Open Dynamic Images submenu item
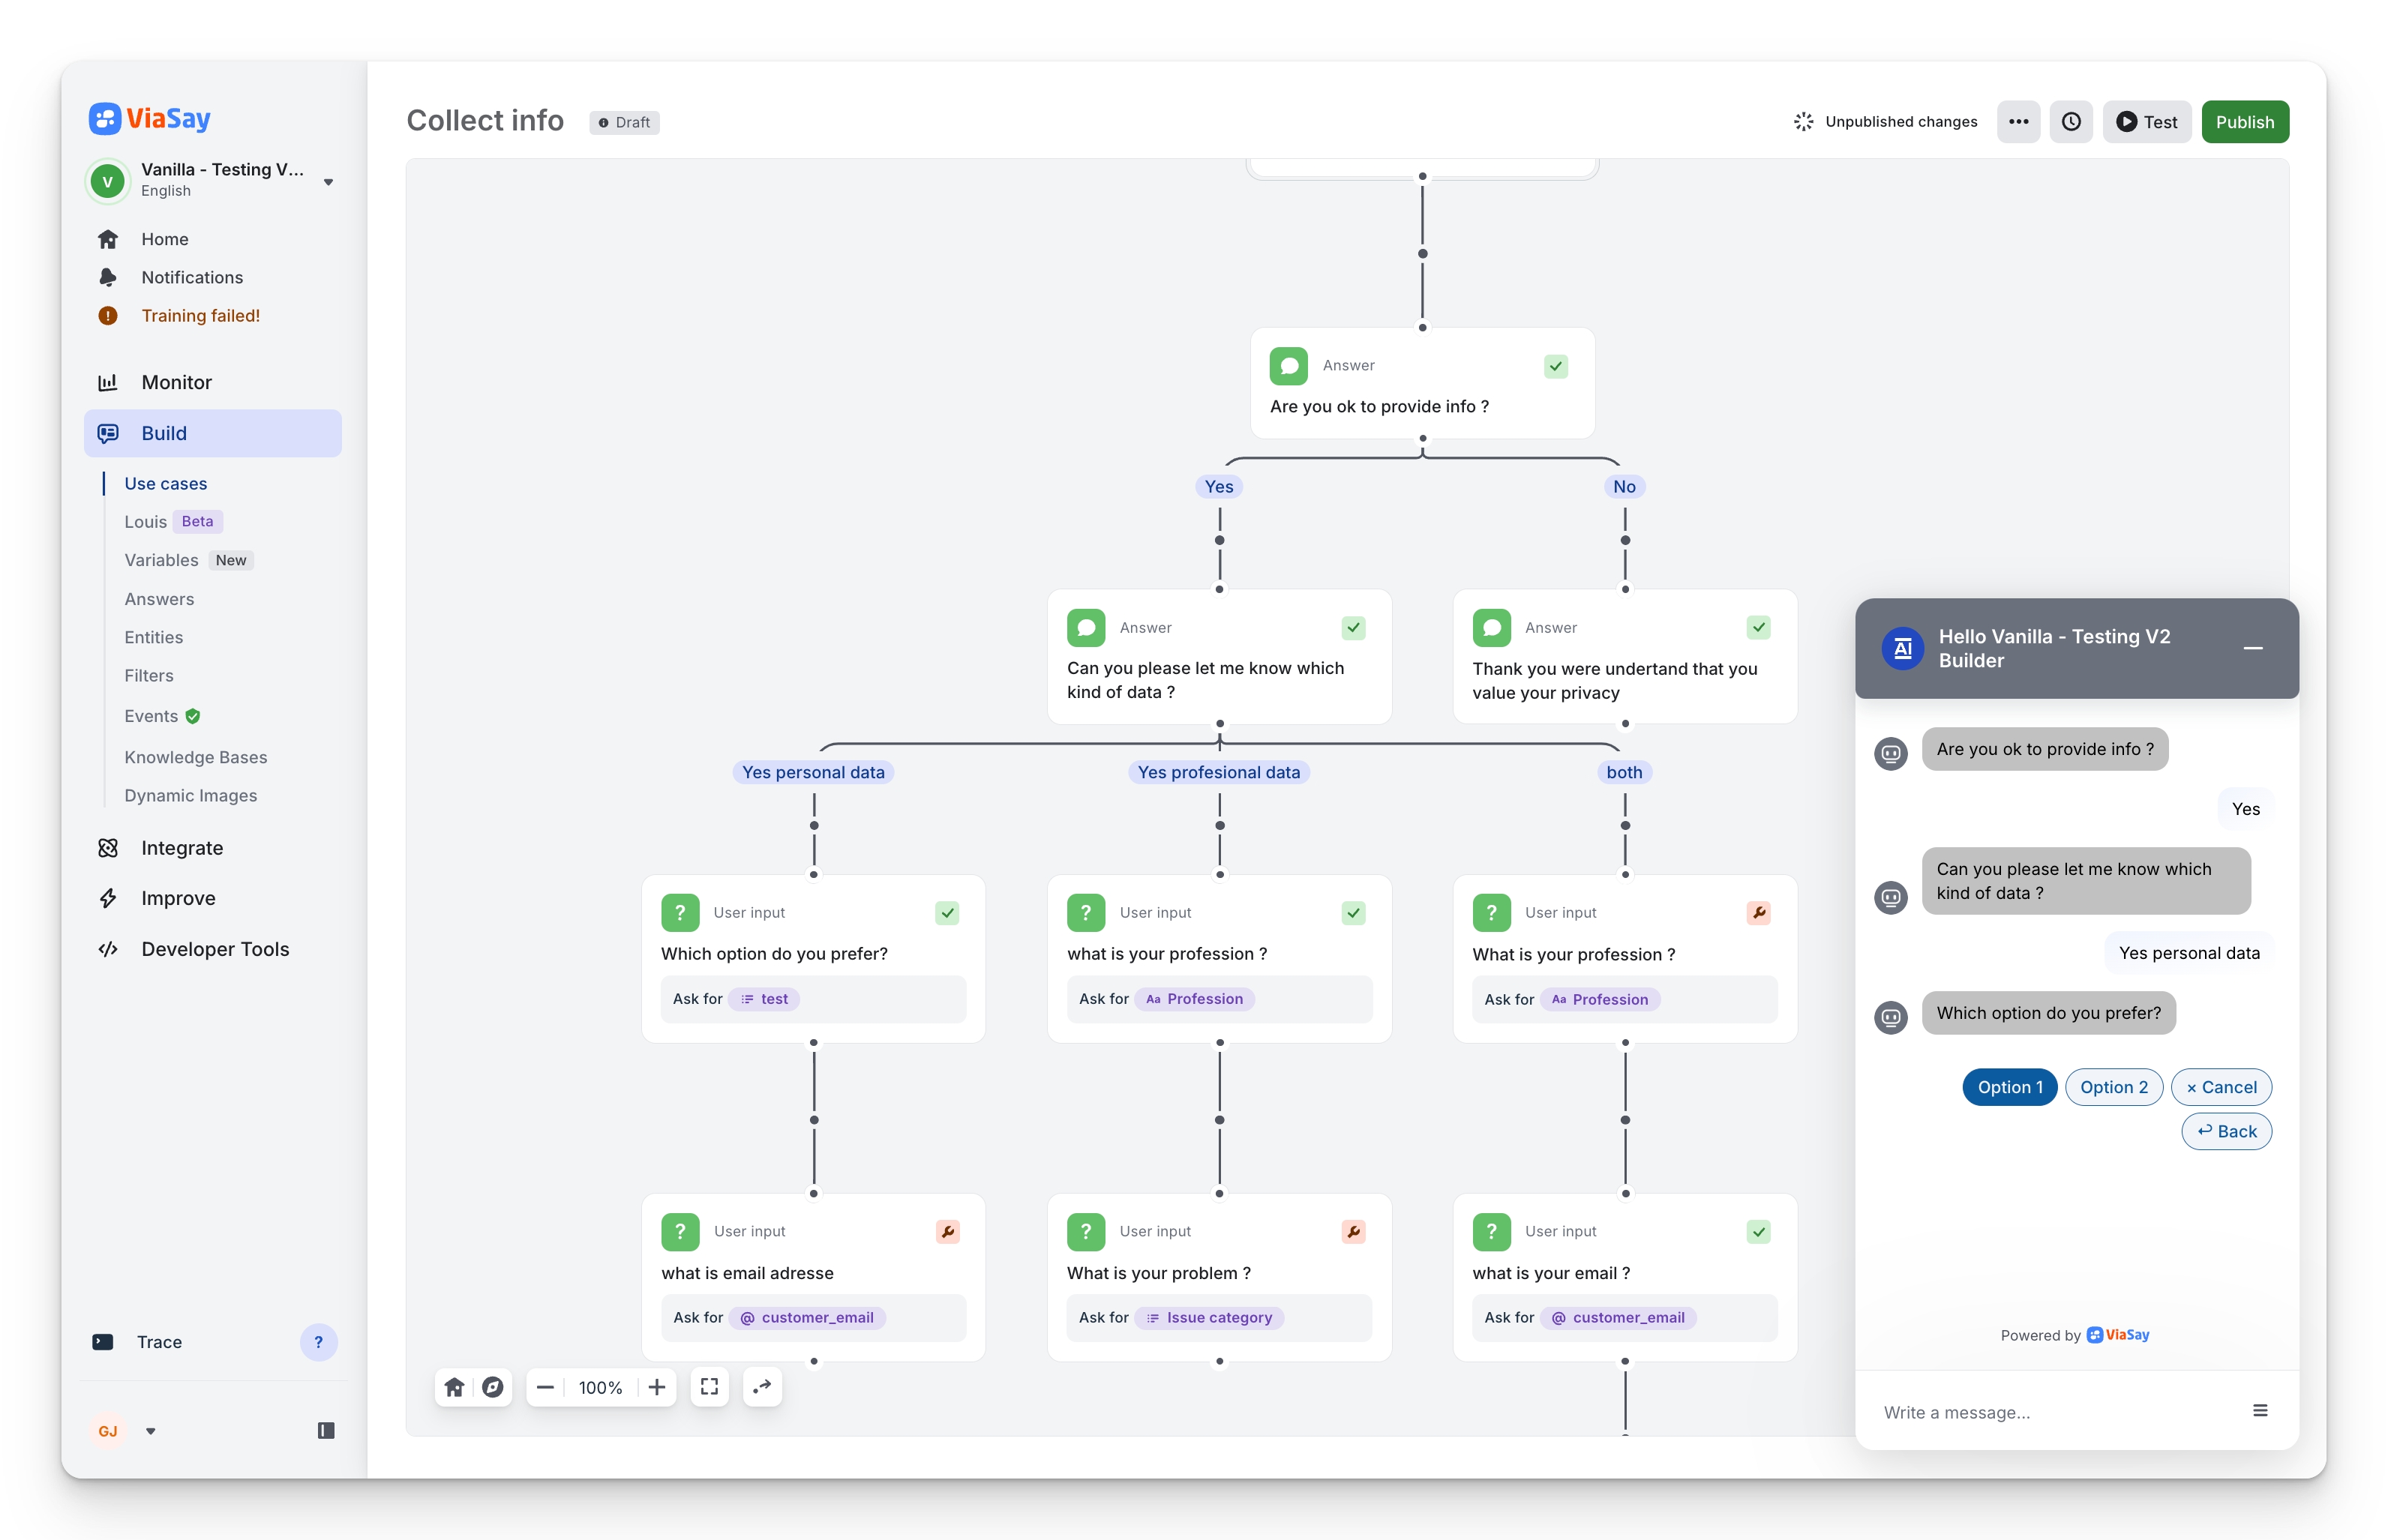The height and width of the screenshot is (1540, 2388). [x=190, y=795]
